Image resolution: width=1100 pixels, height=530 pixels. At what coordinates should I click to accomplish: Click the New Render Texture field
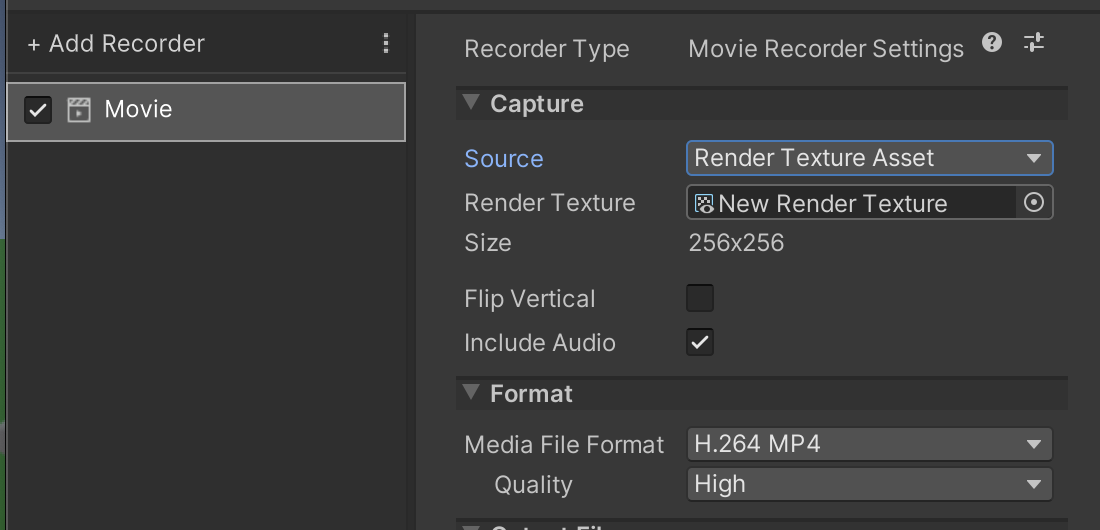[850, 203]
